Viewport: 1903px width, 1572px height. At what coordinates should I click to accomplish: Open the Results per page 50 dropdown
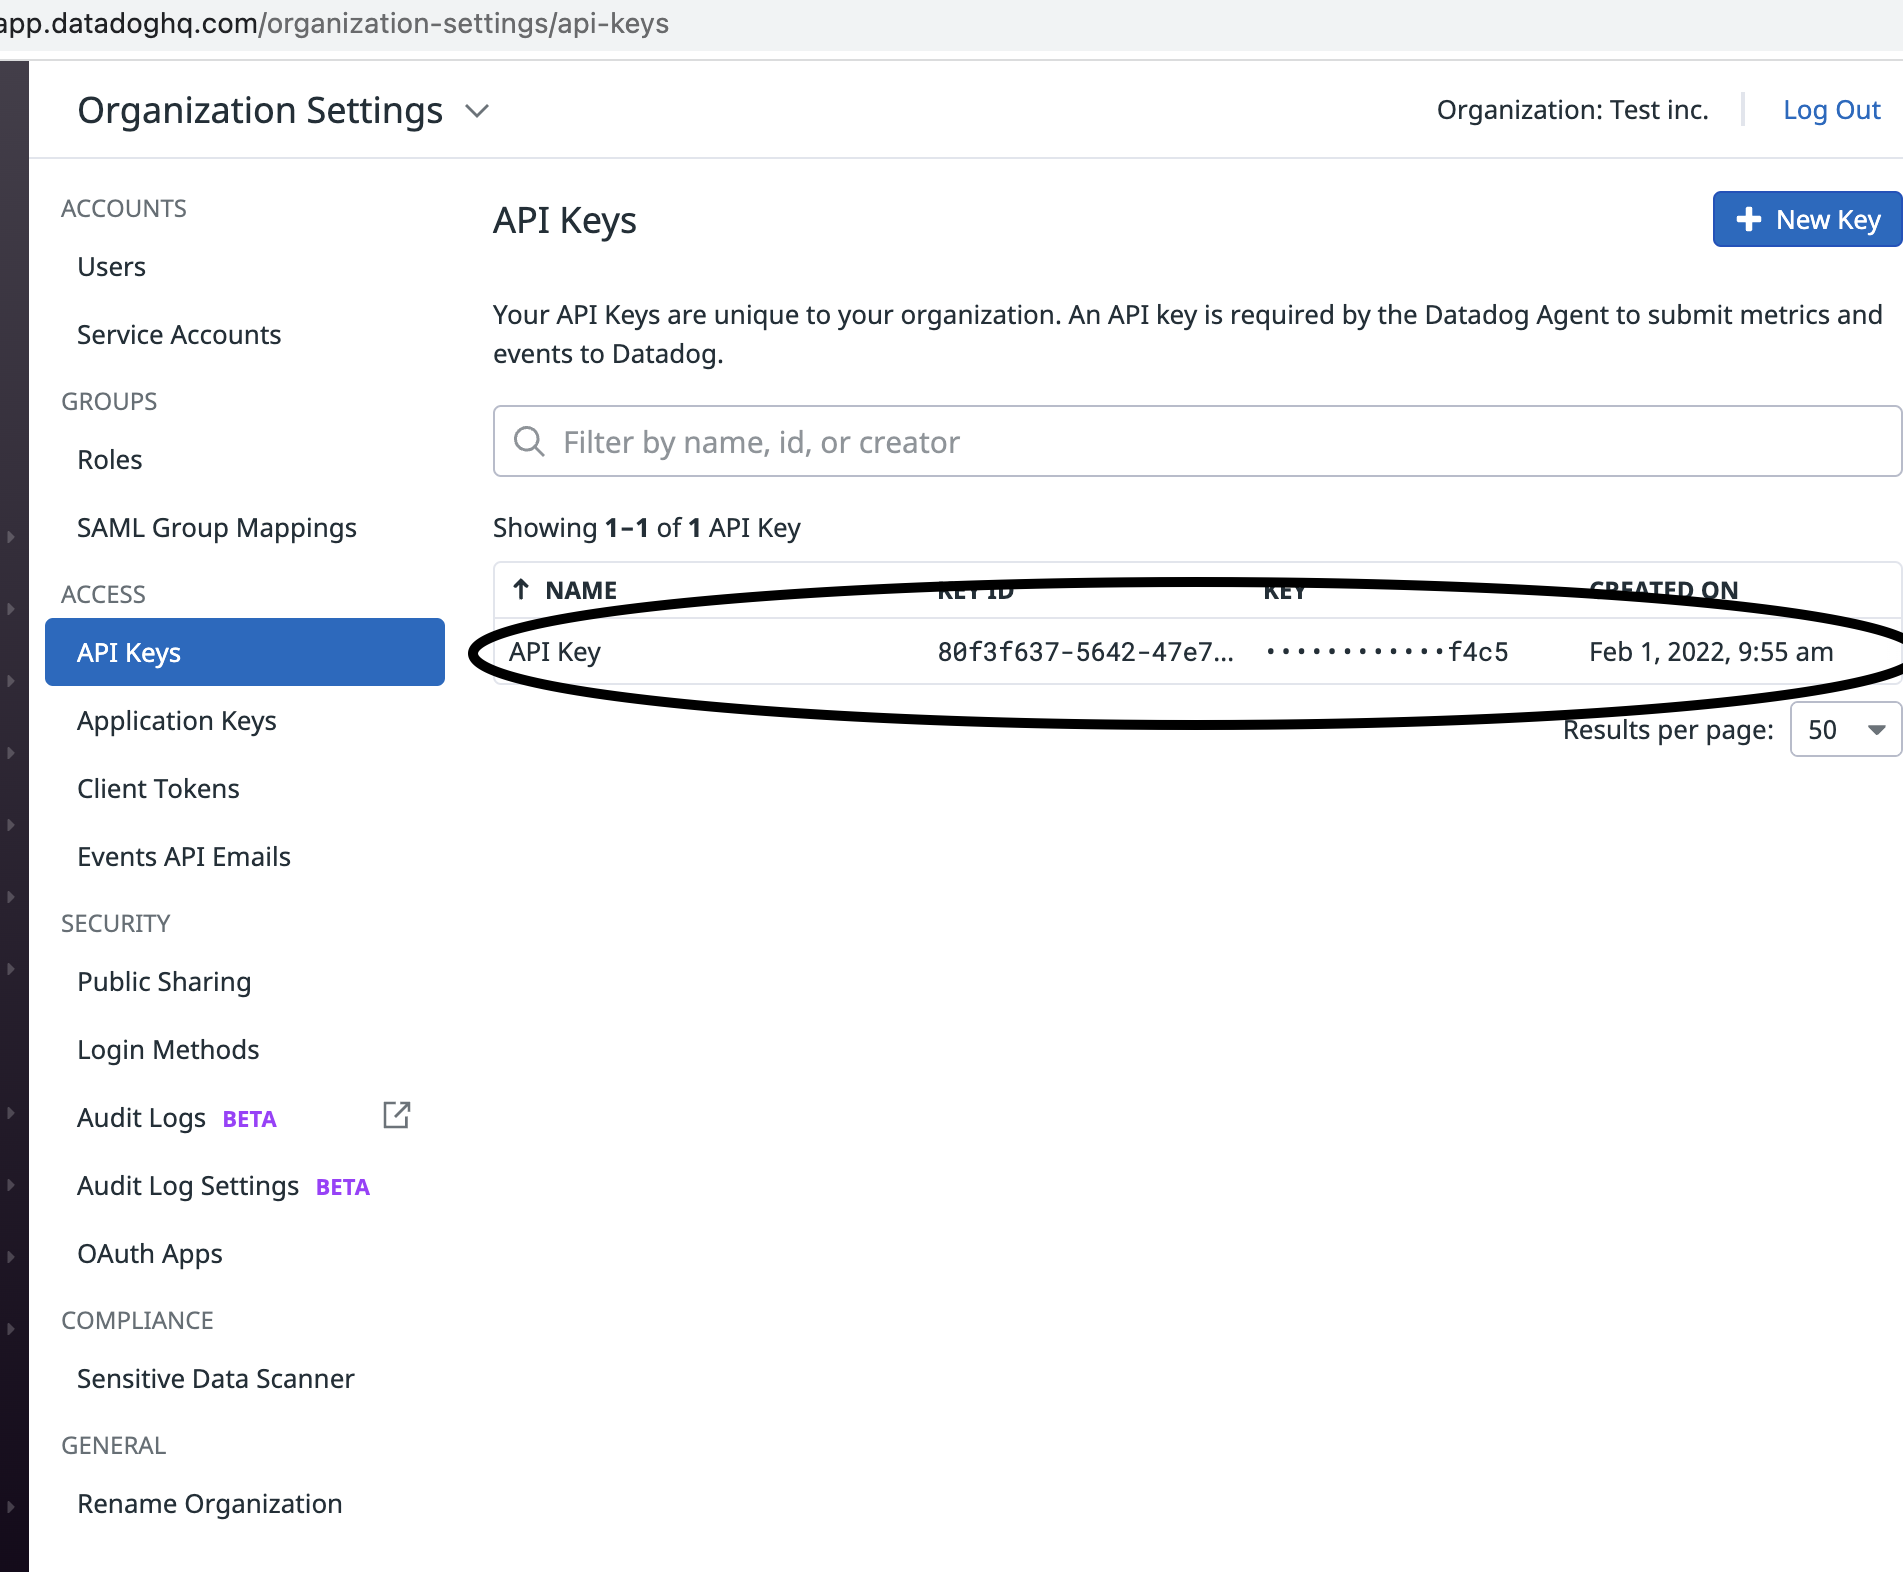[1845, 730]
